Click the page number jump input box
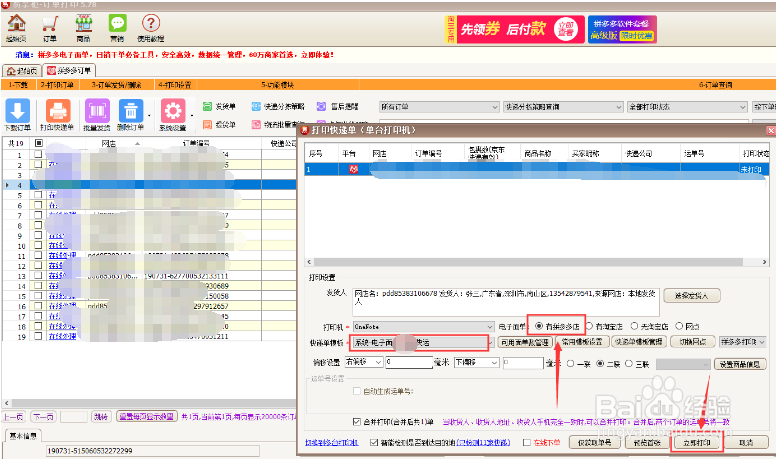776x459 pixels. tap(74, 417)
